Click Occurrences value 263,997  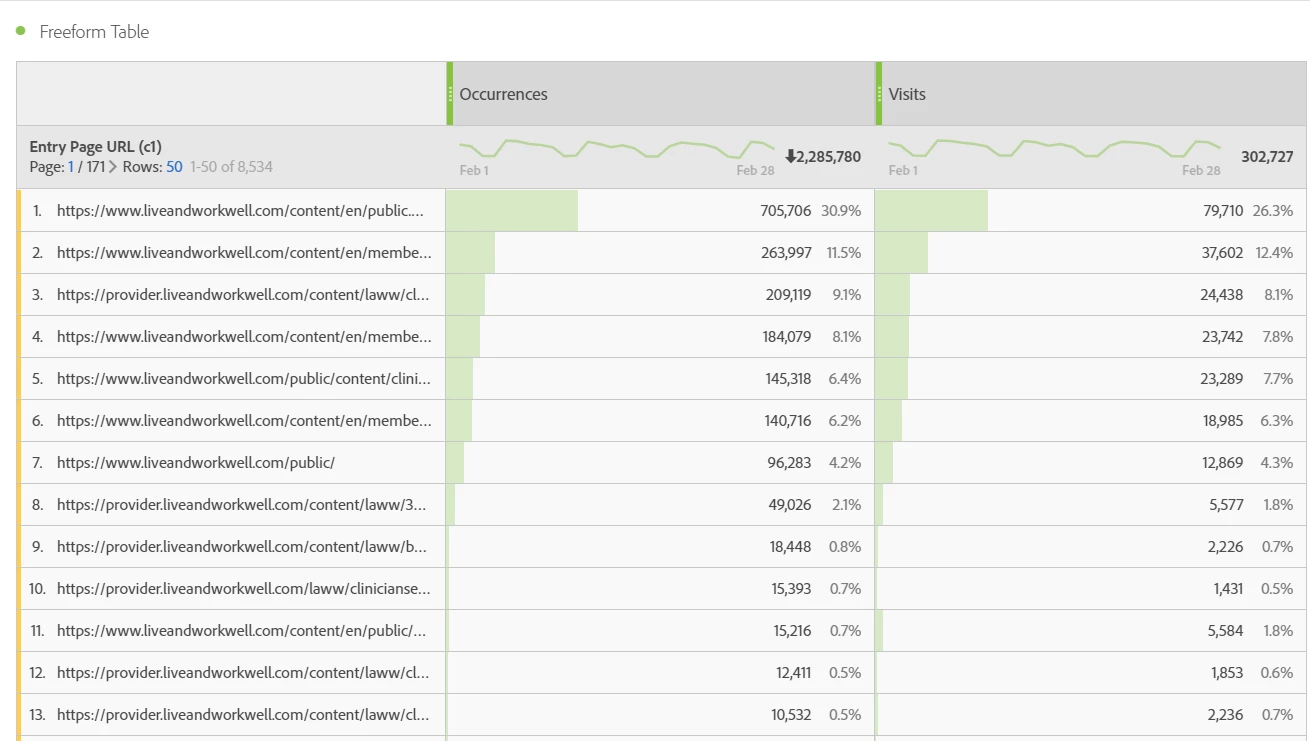click(786, 253)
